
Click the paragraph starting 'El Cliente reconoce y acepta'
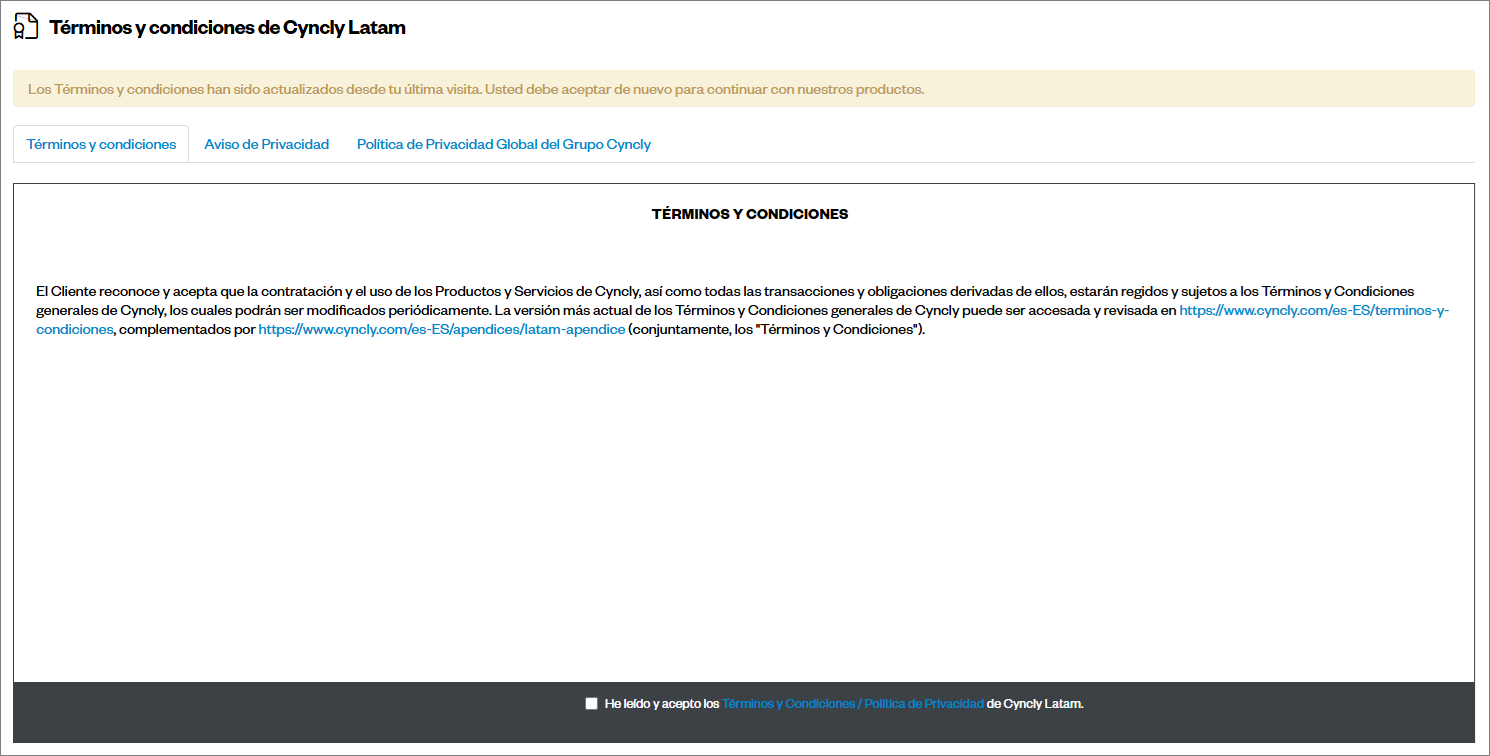[x=743, y=311]
